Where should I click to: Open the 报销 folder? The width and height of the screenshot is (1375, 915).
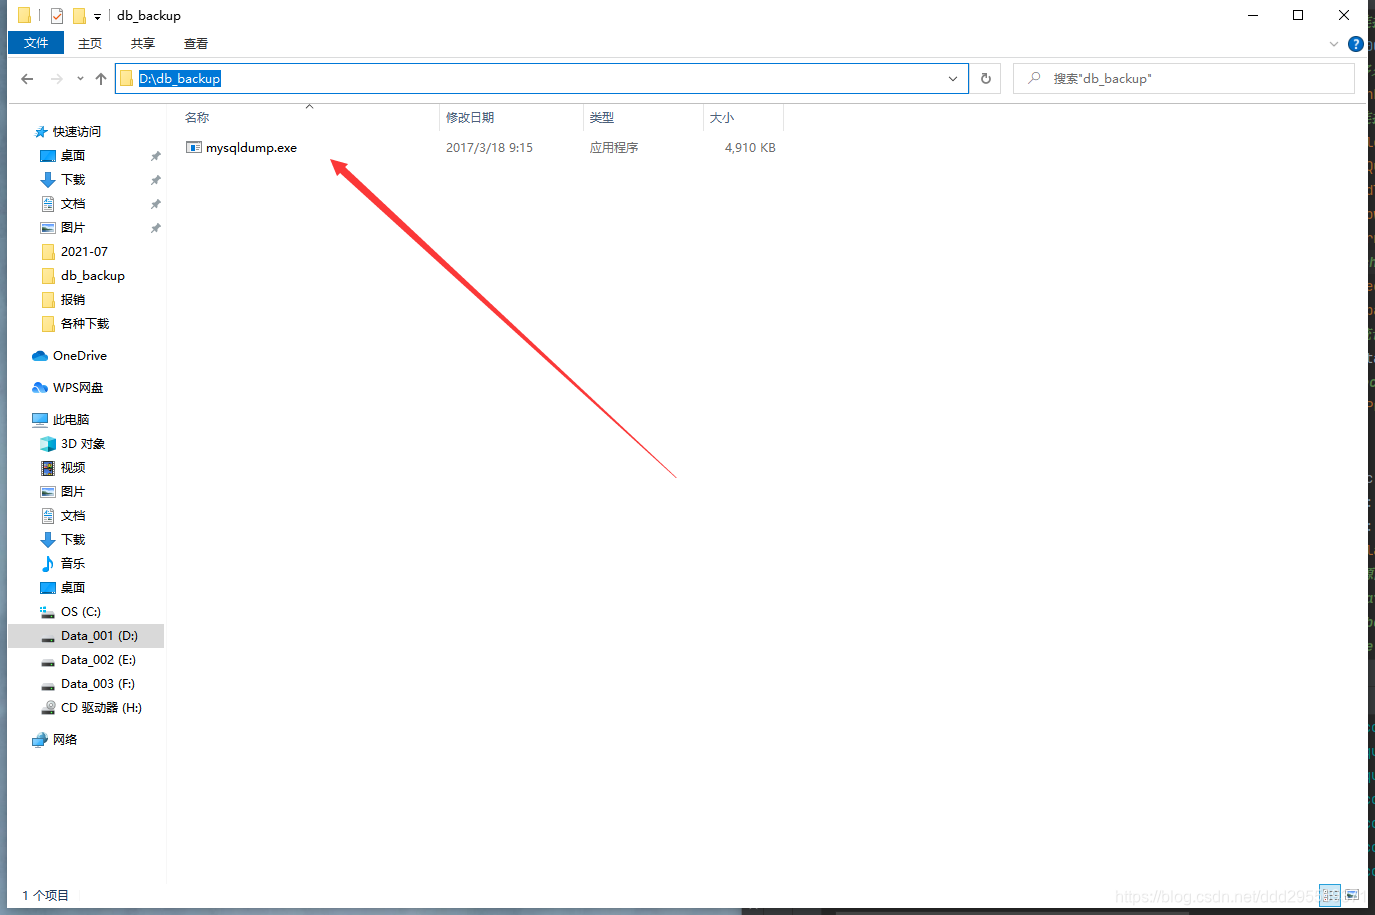pos(73,300)
